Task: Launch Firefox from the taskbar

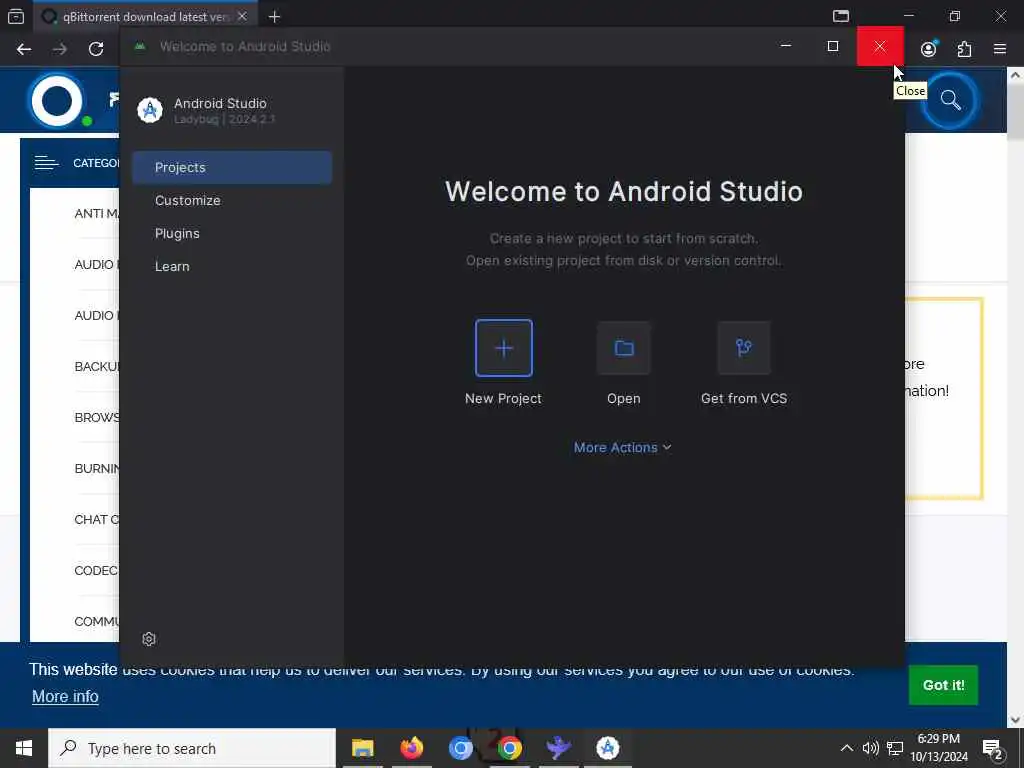Action: (x=411, y=748)
